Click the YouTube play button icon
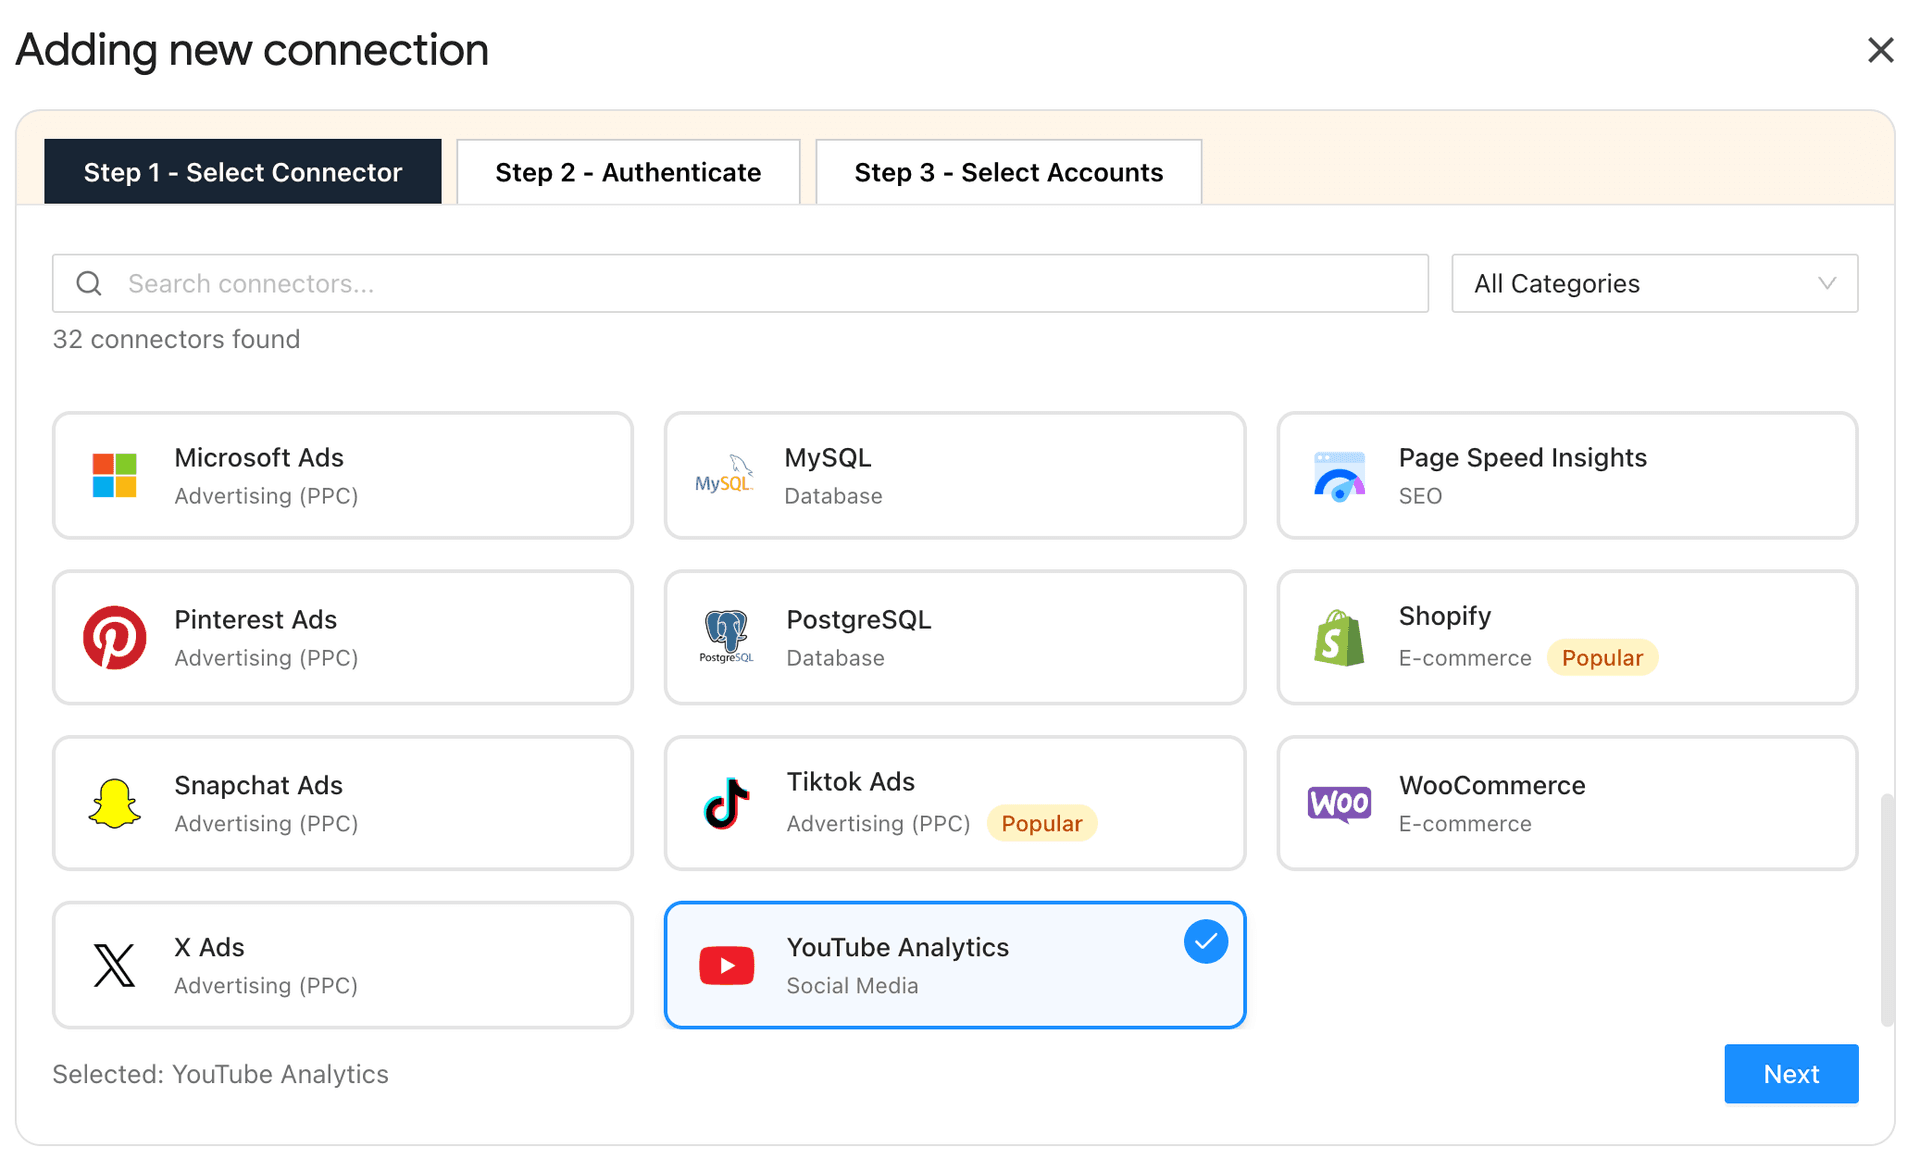 (x=725, y=964)
